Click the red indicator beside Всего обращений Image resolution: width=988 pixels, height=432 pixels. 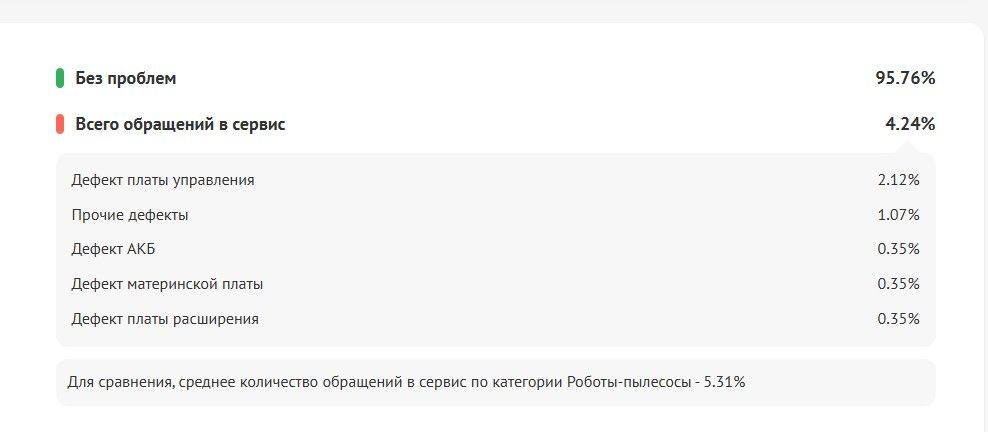tap(60, 125)
